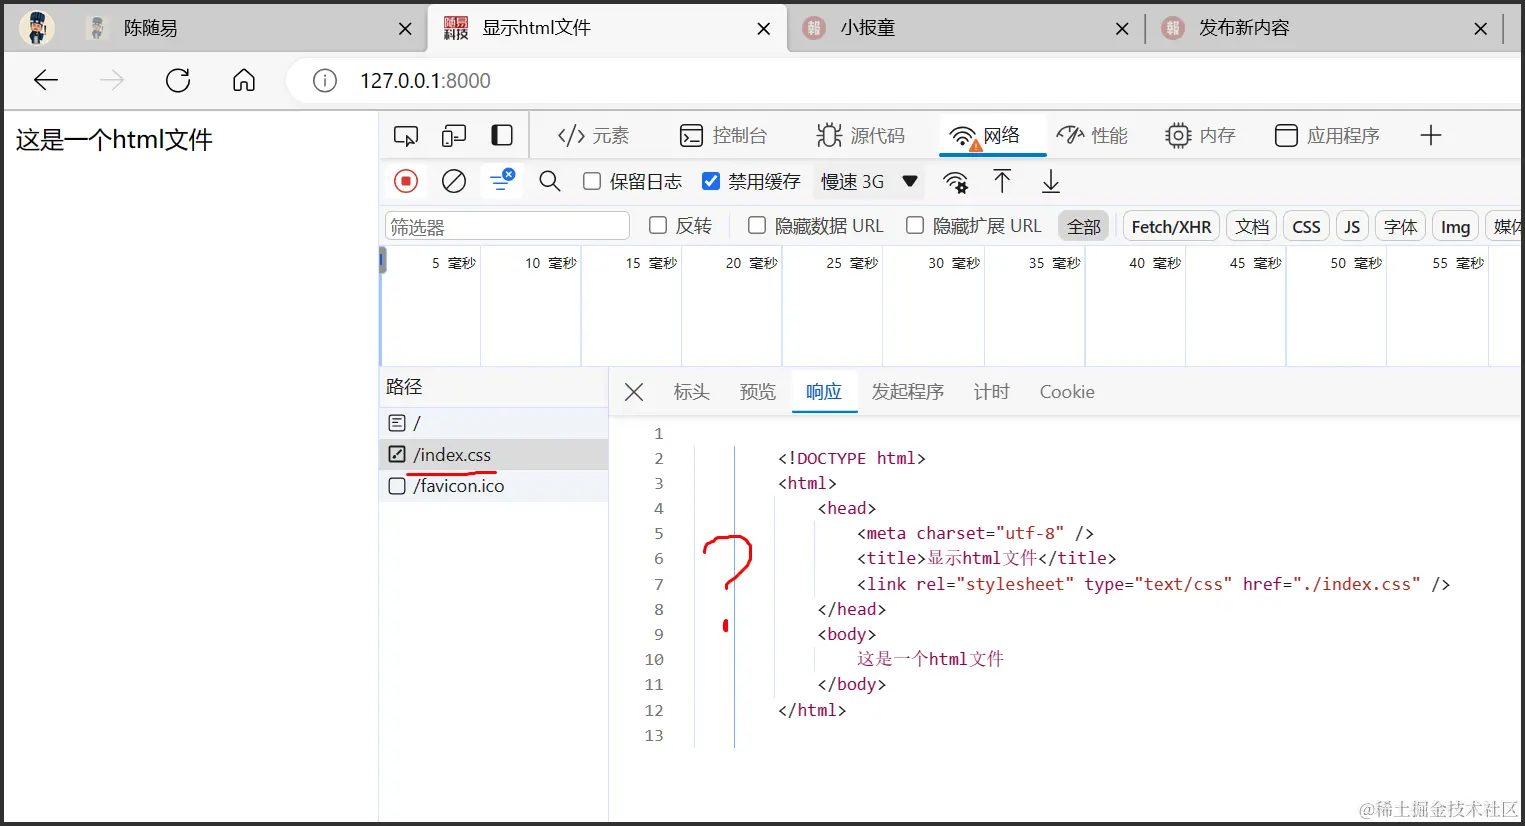Check the 隐藏数据 URL checkbox
This screenshot has height=826, width=1525.
tap(757, 226)
